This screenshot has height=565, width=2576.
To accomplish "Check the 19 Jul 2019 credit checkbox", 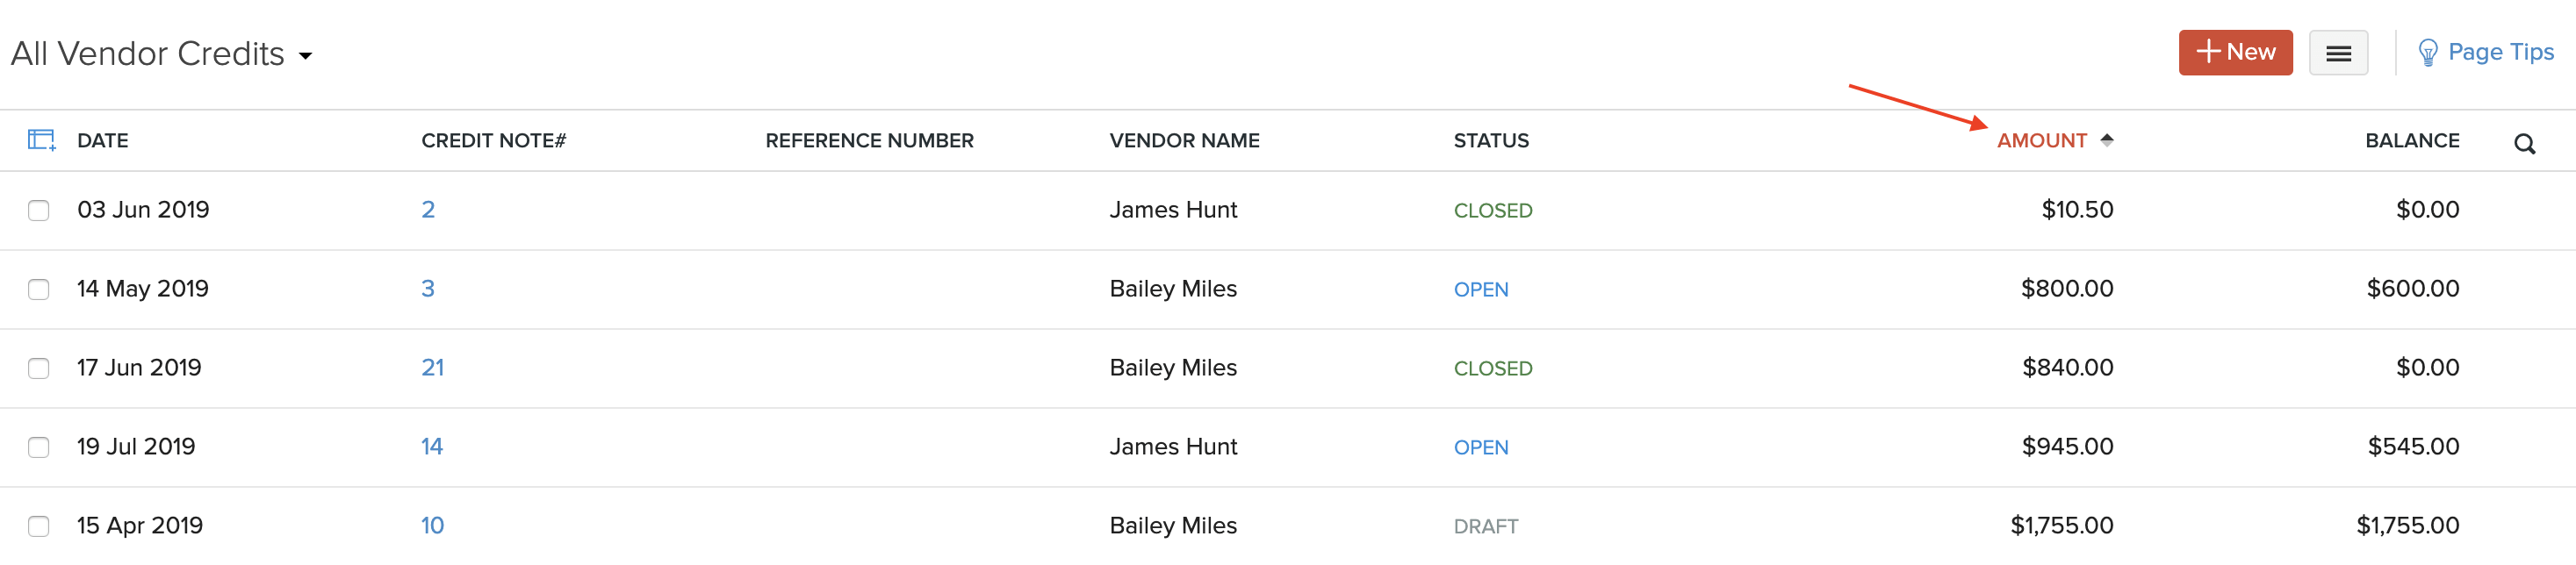I will pyautogui.click(x=39, y=447).
